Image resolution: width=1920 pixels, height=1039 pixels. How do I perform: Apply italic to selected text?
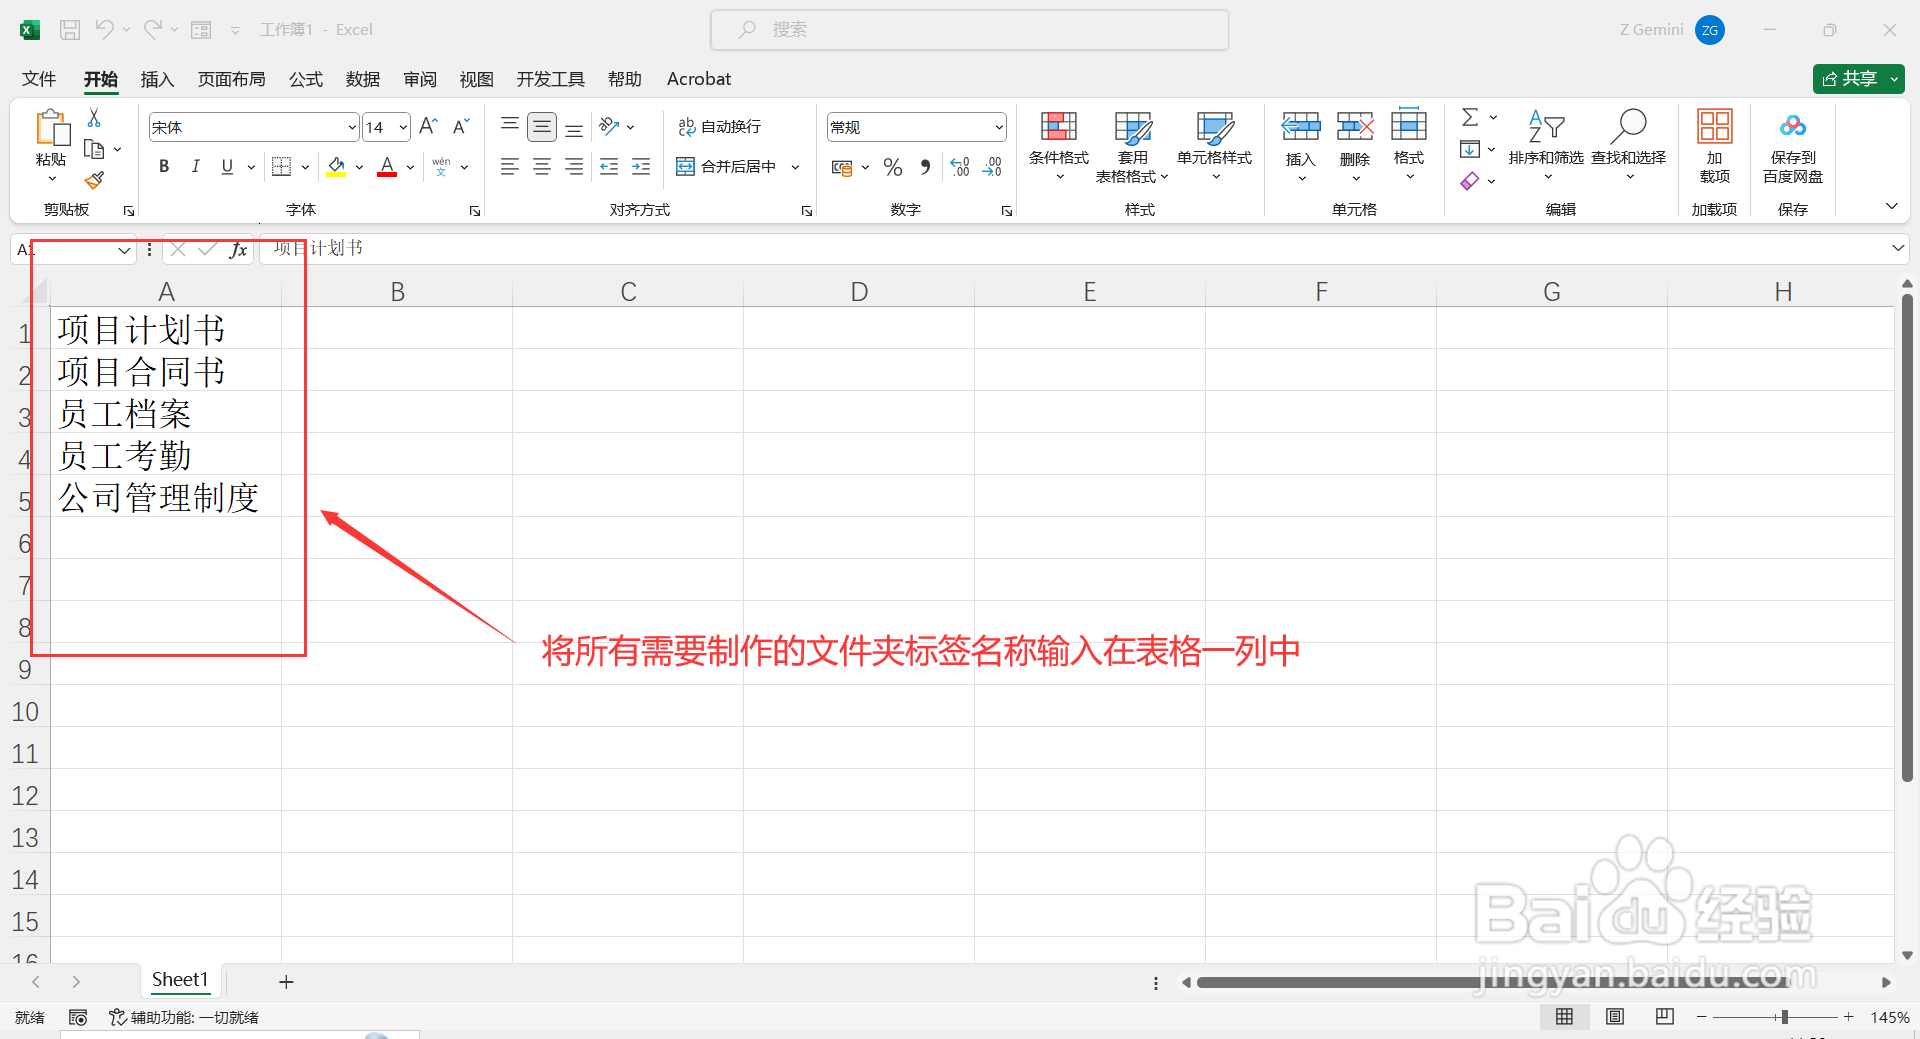coord(196,166)
